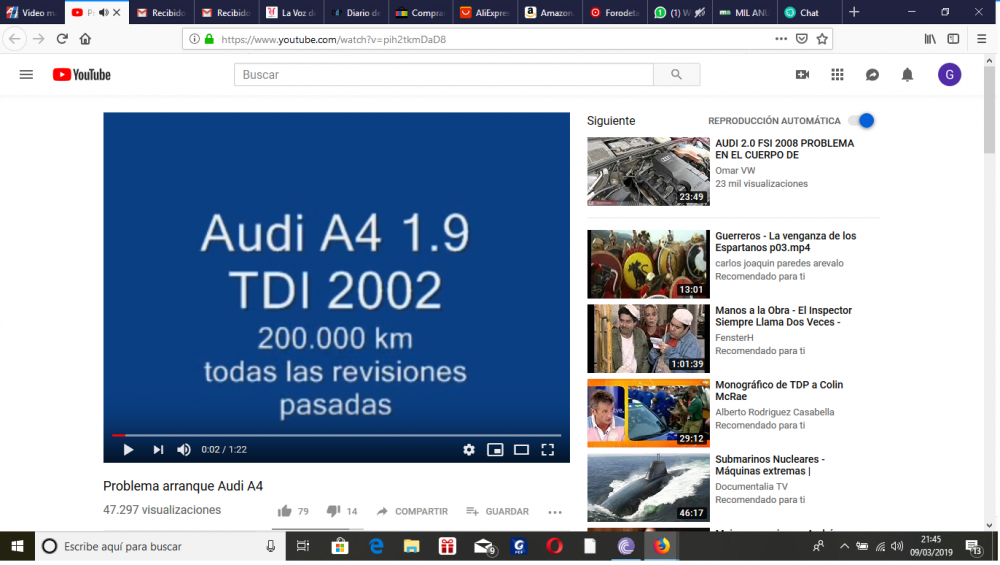Skip to next video in player
Viewport: 1000px width, 565px height.
click(158, 450)
